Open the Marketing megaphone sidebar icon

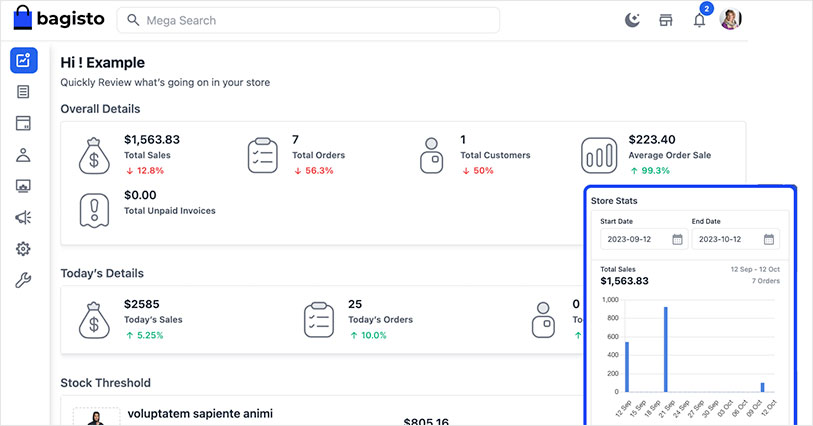pyautogui.click(x=24, y=218)
